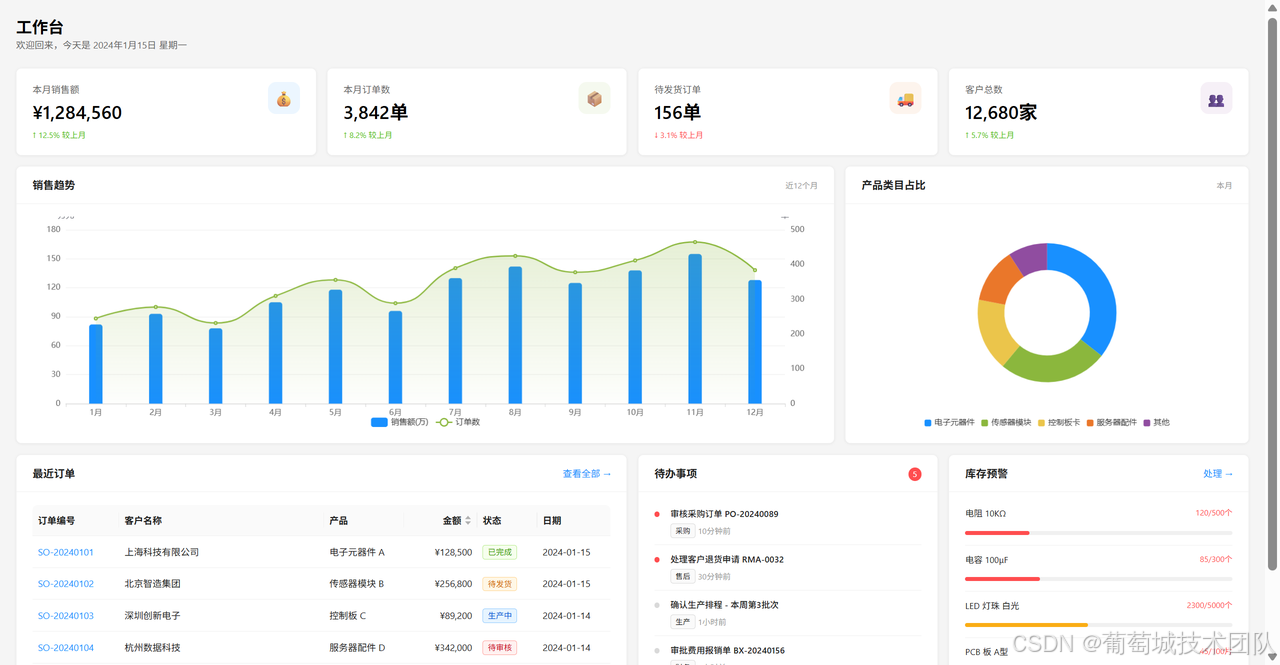This screenshot has width=1280, height=665.
Task: Select customer 杭州数据科技
Action: pos(153,648)
